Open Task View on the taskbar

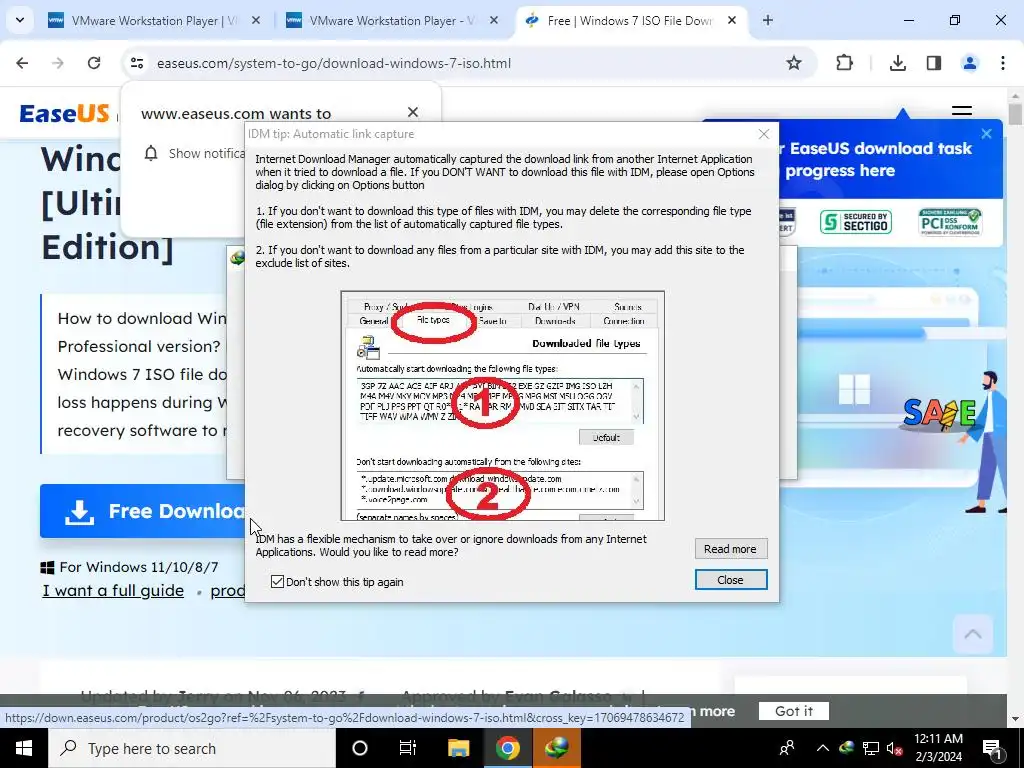(408, 748)
